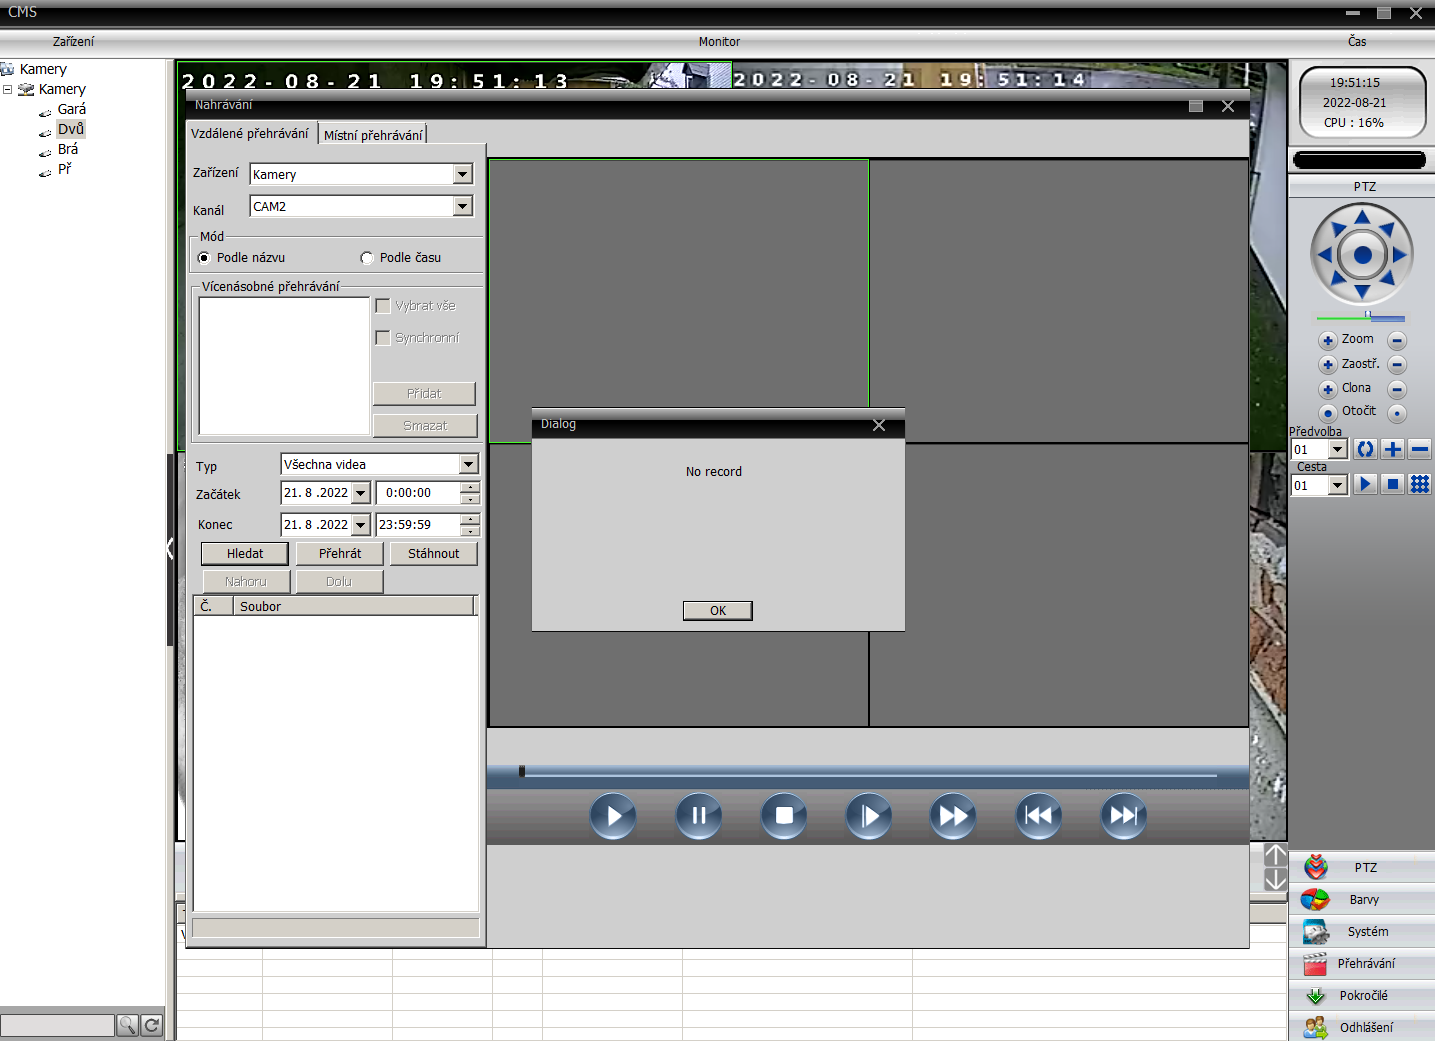Stop the Cesta tour with the square icon
Screen dimensions: 1435x1041
(1392, 485)
